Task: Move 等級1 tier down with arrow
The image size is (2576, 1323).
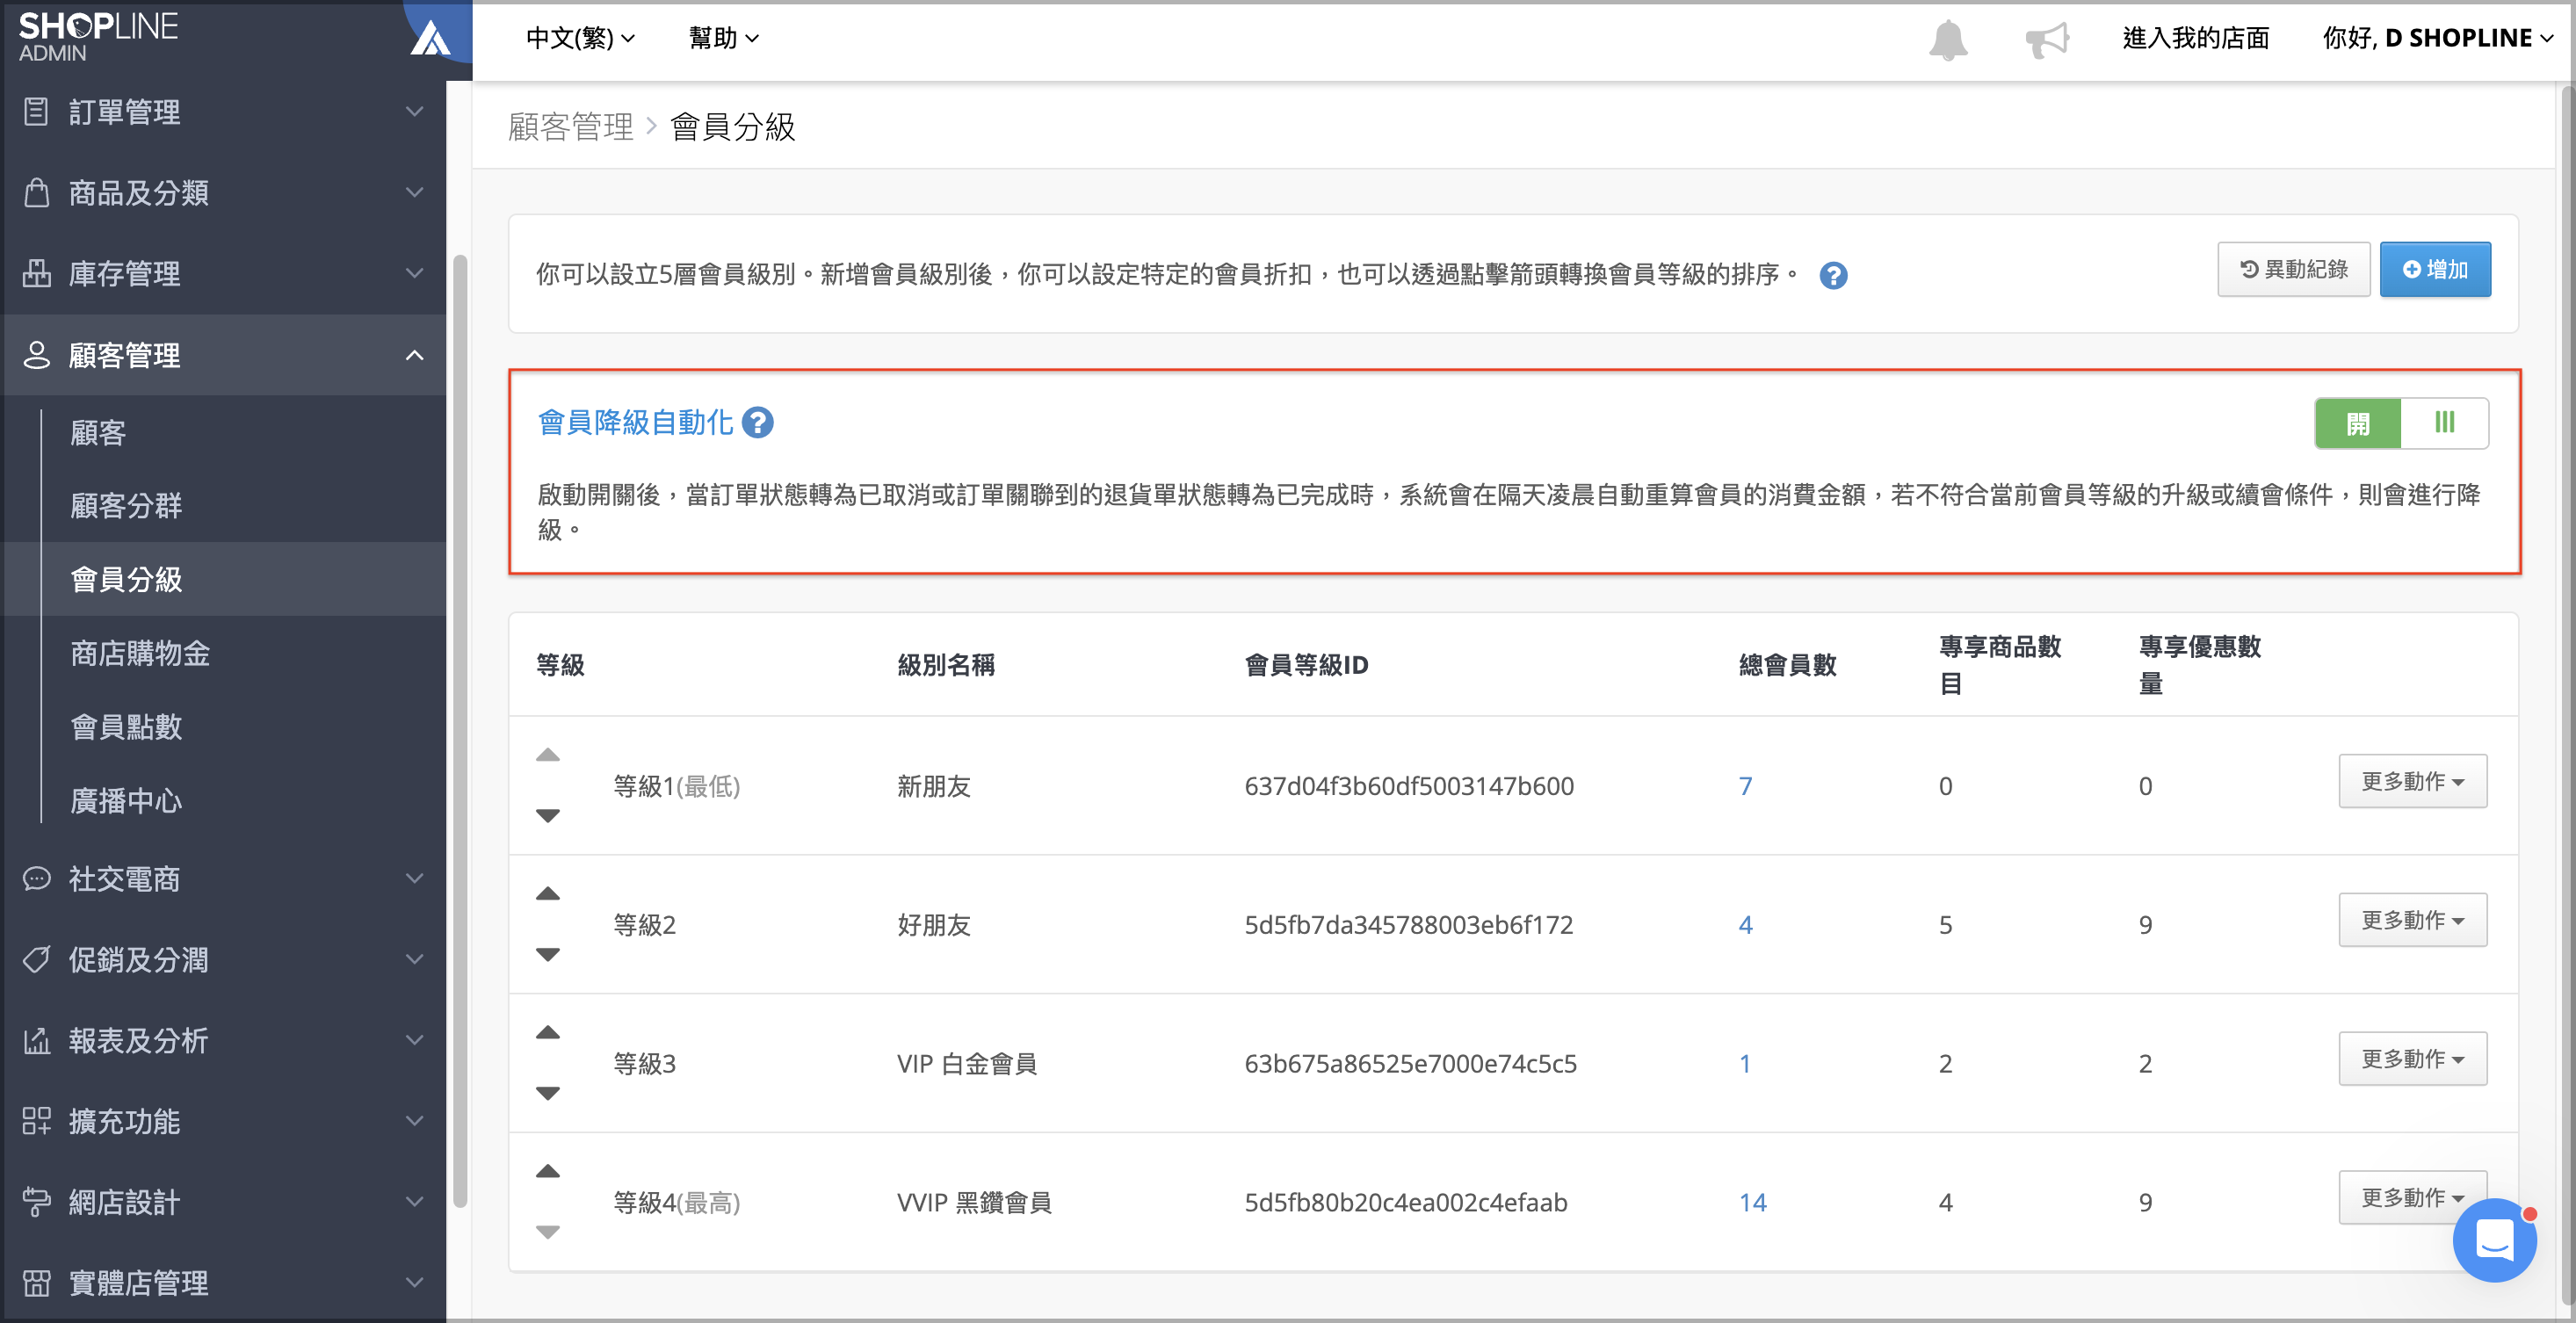Action: 548,815
